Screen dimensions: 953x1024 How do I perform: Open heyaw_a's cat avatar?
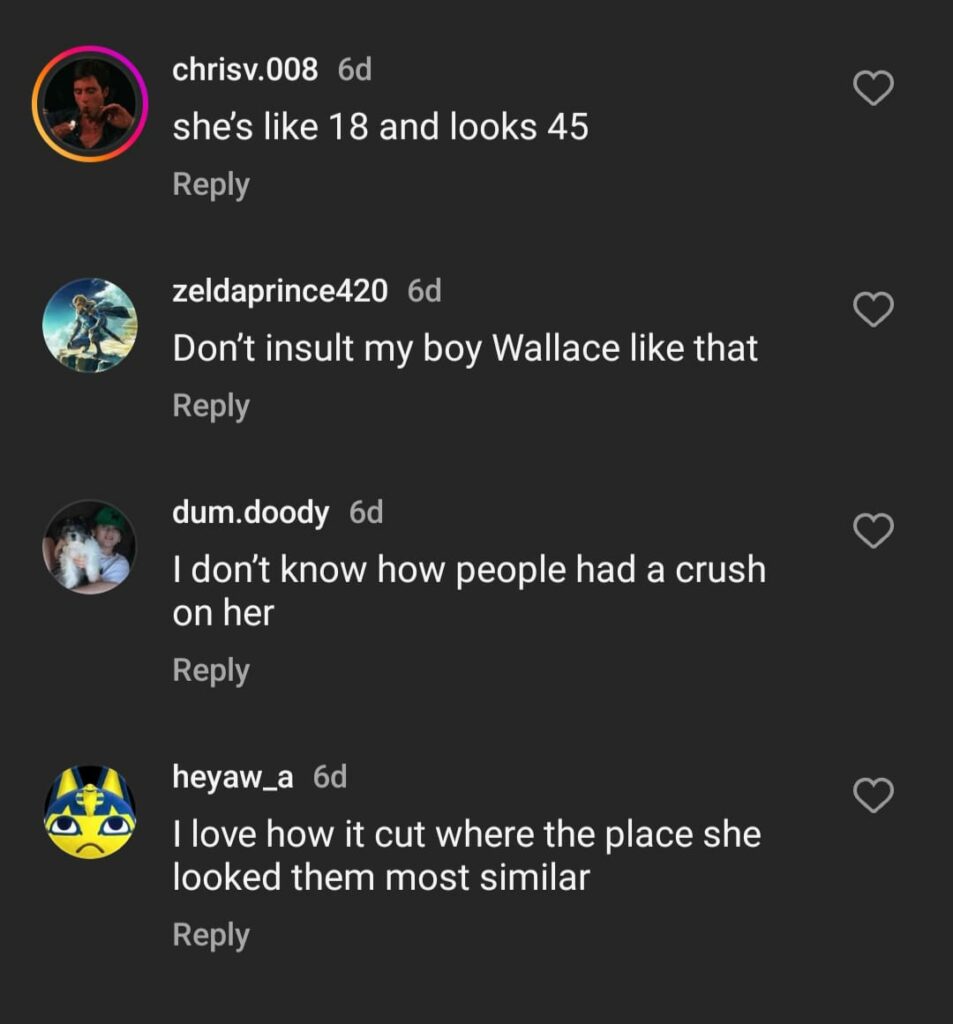click(x=90, y=812)
